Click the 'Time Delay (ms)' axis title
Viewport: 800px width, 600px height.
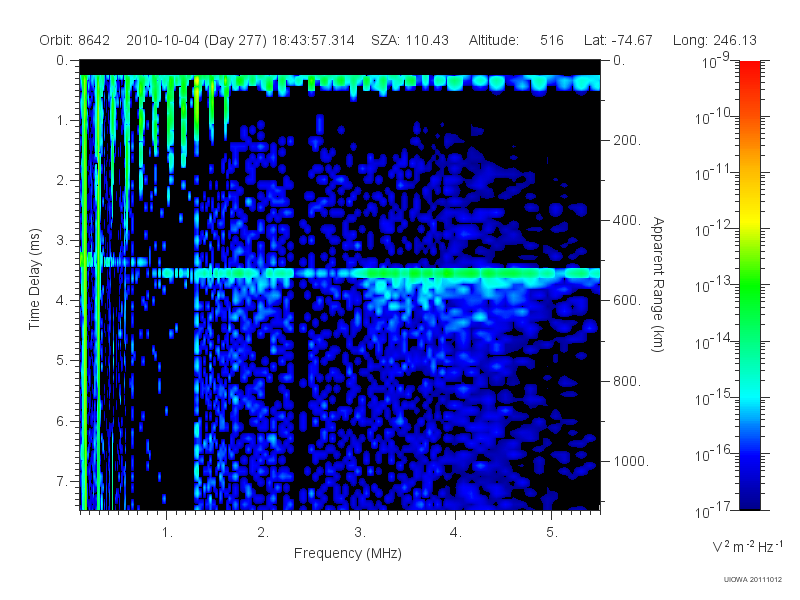[34, 279]
